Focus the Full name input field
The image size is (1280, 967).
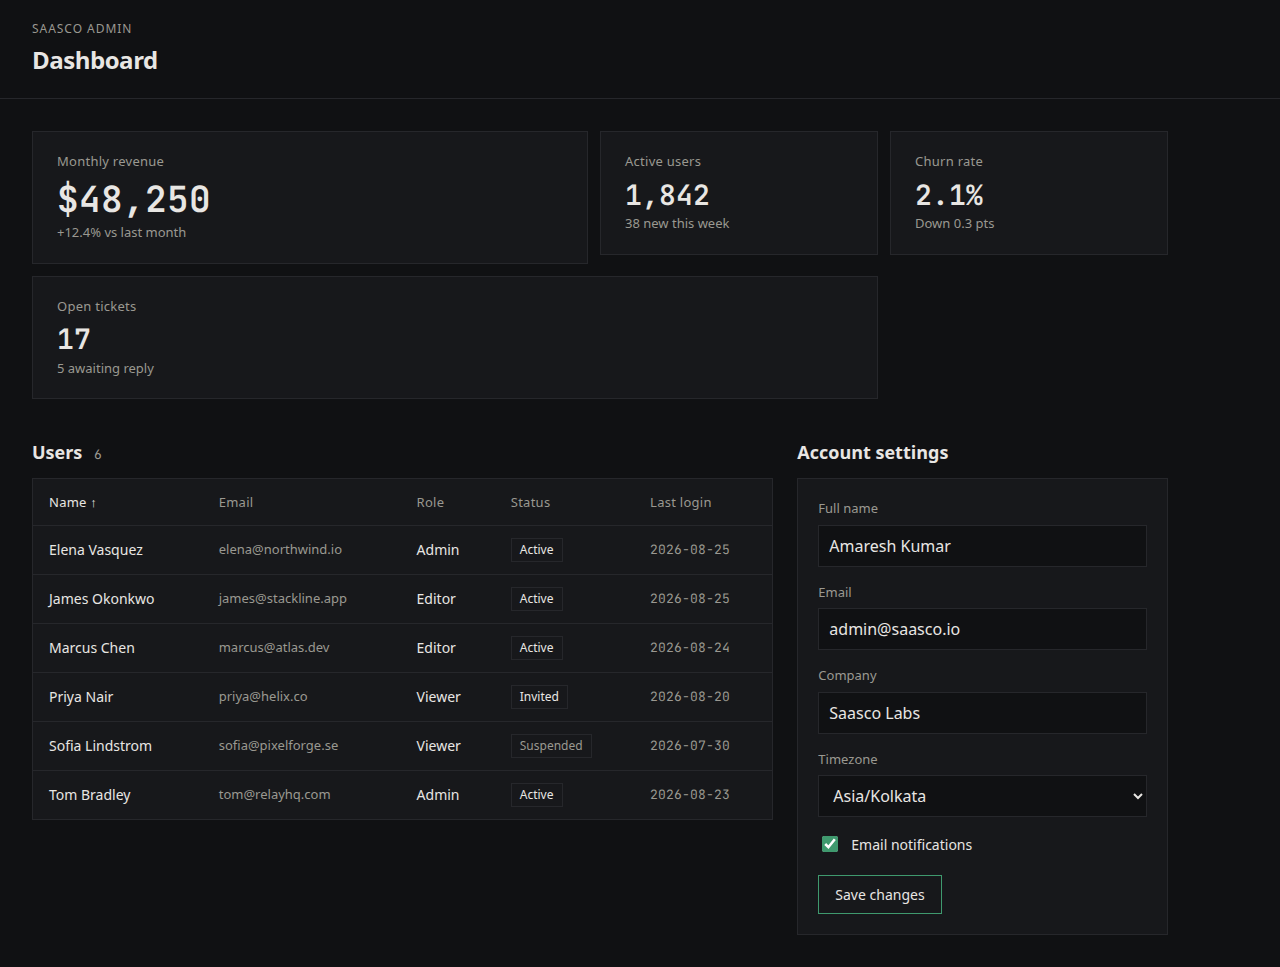point(982,546)
